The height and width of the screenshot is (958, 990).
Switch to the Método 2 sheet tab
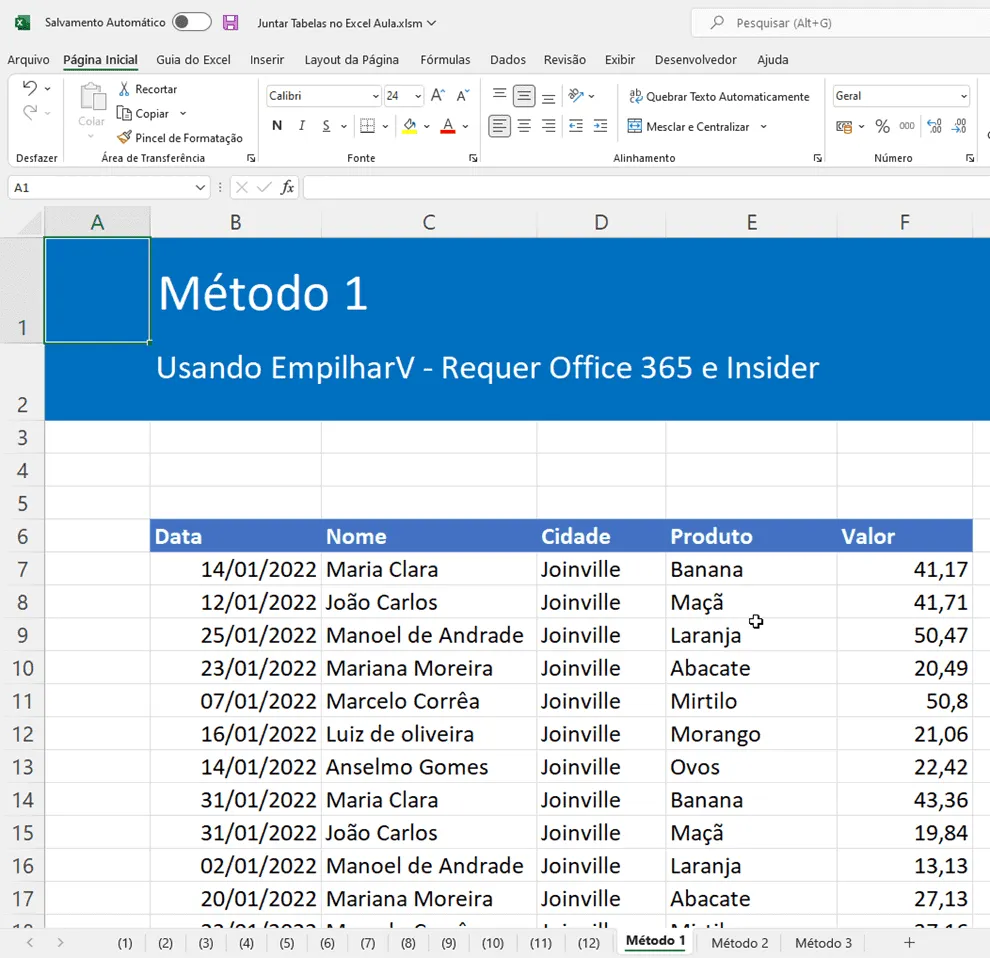point(739,943)
